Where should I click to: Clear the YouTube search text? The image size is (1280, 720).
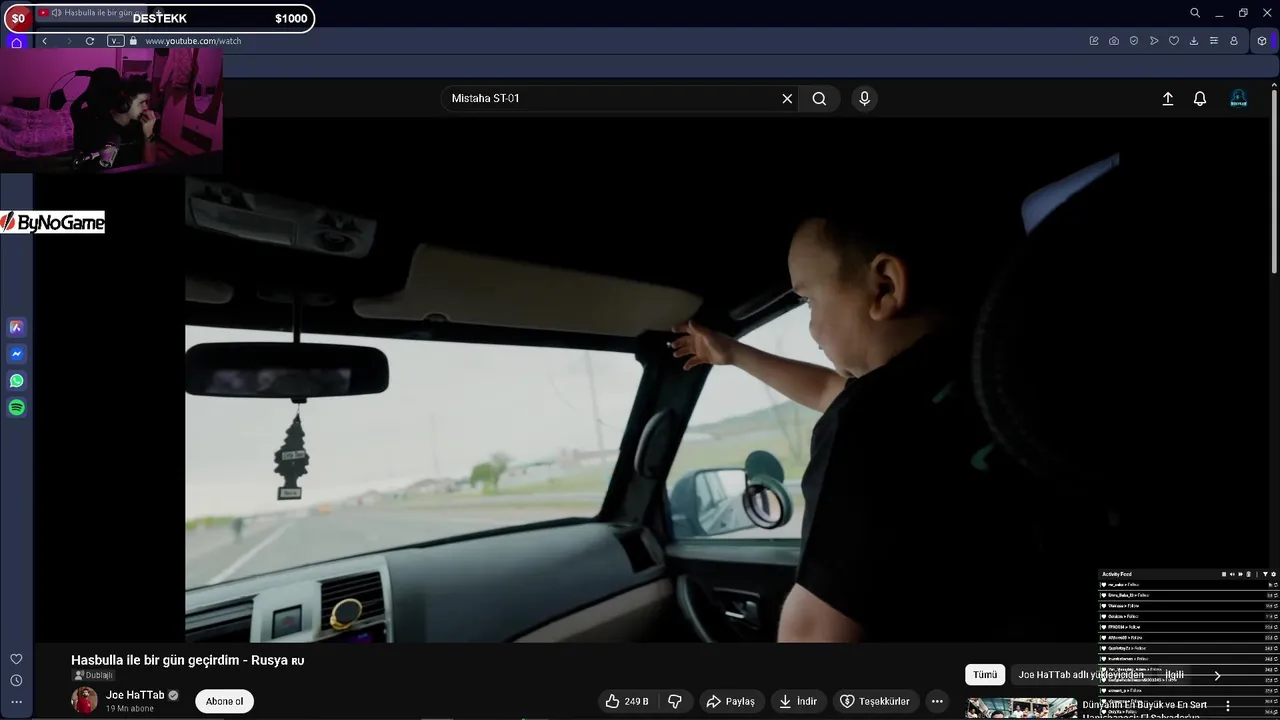787,98
